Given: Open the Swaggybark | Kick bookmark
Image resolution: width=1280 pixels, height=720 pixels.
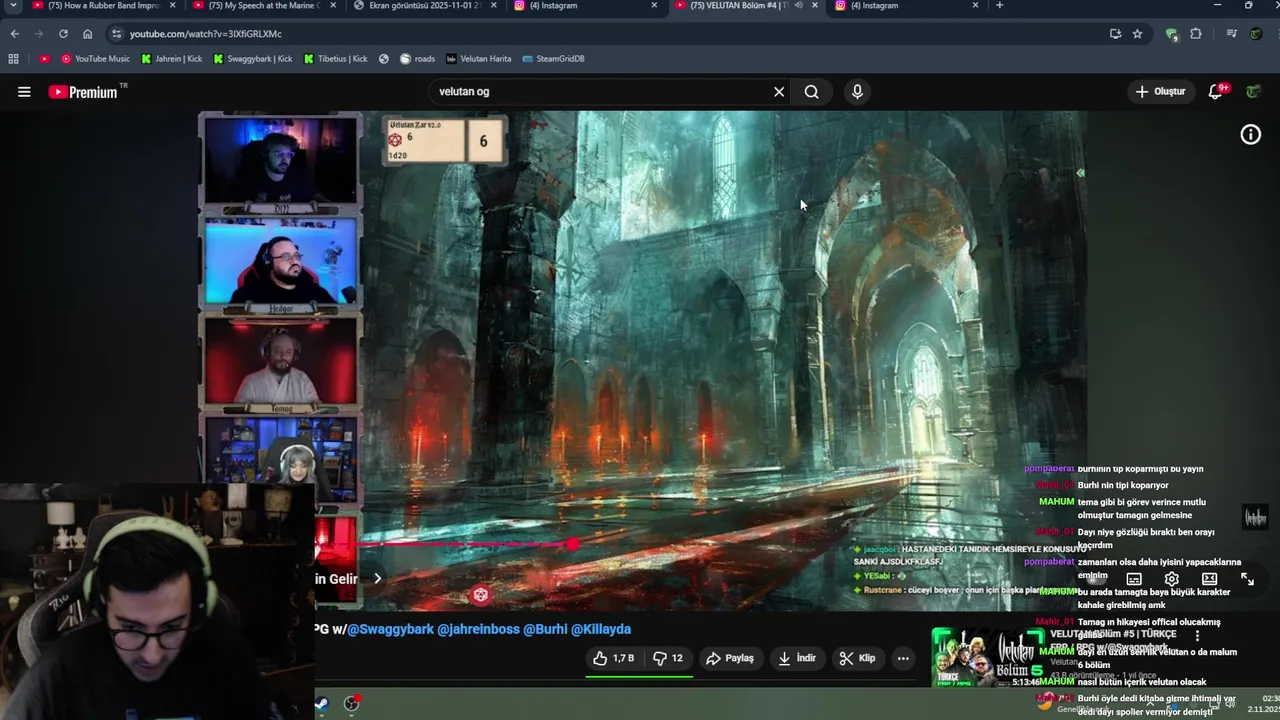Looking at the screenshot, I should pyautogui.click(x=253, y=59).
